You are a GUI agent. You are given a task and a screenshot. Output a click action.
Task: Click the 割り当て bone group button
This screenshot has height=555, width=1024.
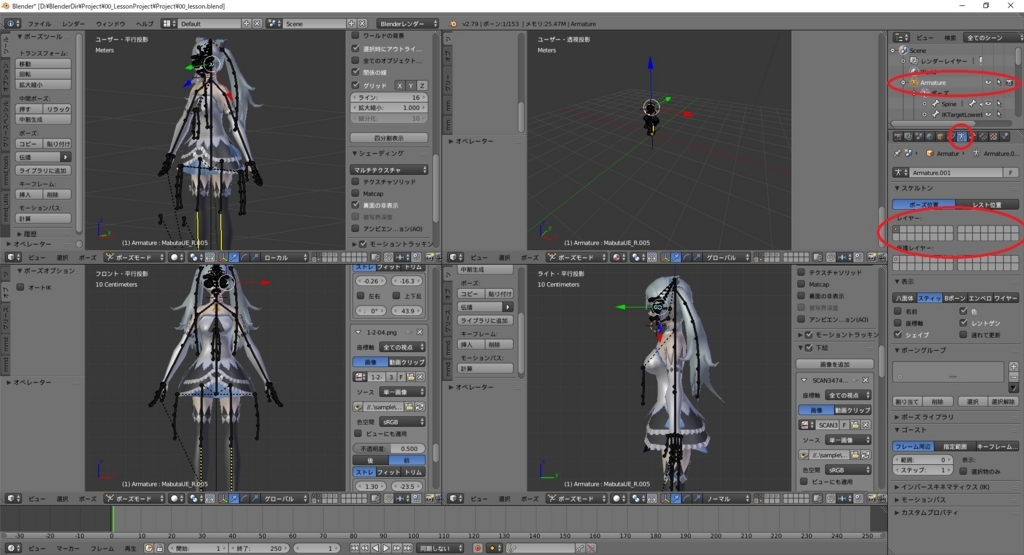point(907,402)
